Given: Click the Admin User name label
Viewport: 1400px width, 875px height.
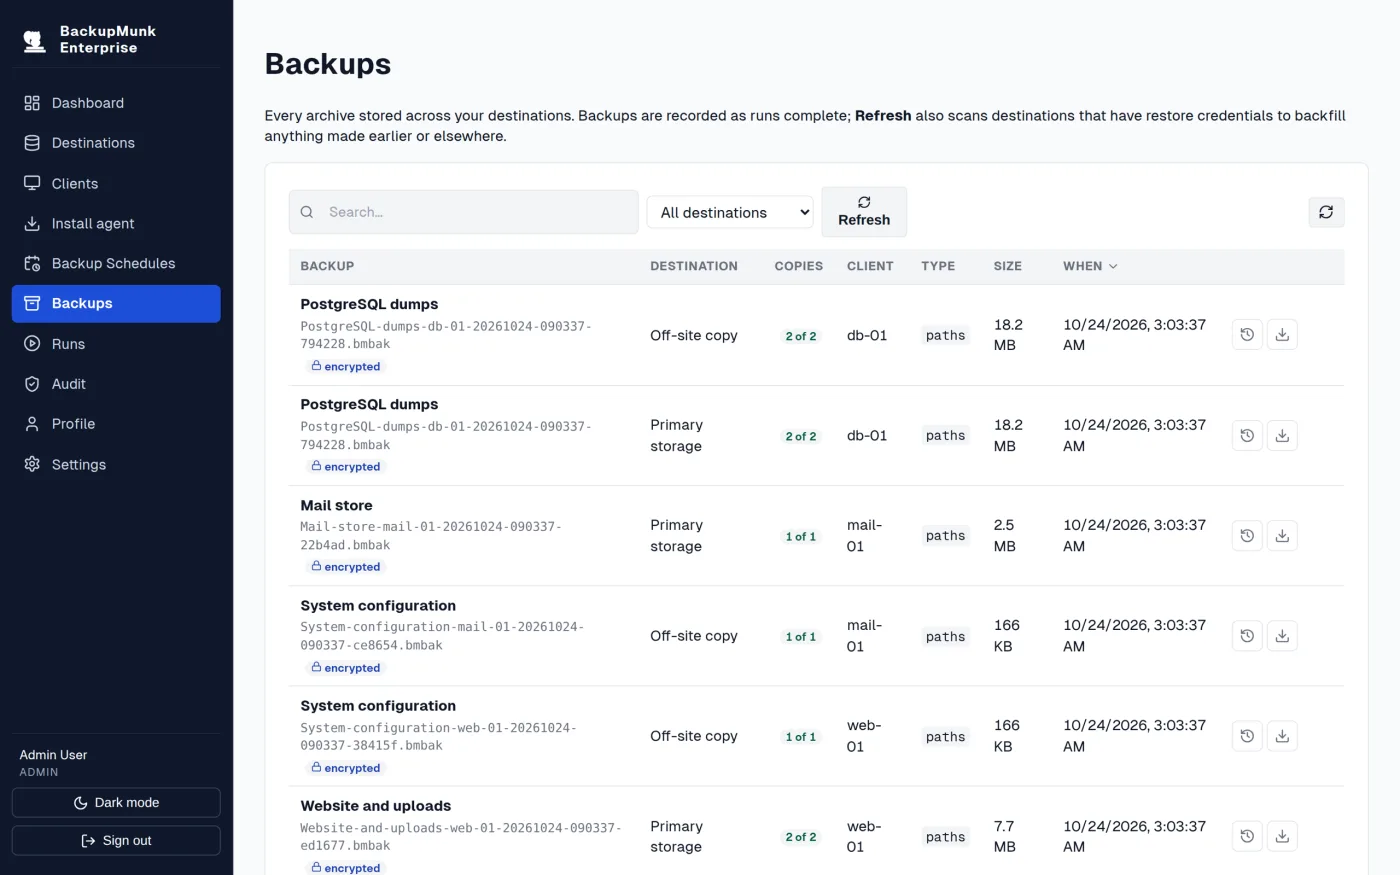Looking at the screenshot, I should point(53,755).
